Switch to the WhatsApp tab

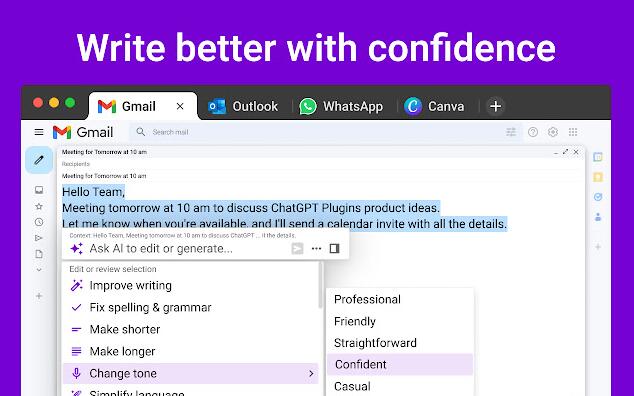(342, 106)
